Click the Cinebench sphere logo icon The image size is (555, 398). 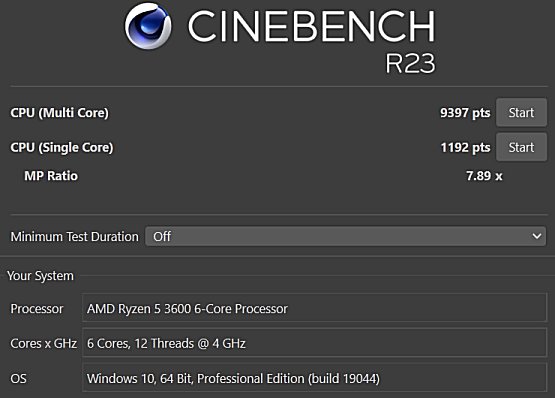[148, 26]
